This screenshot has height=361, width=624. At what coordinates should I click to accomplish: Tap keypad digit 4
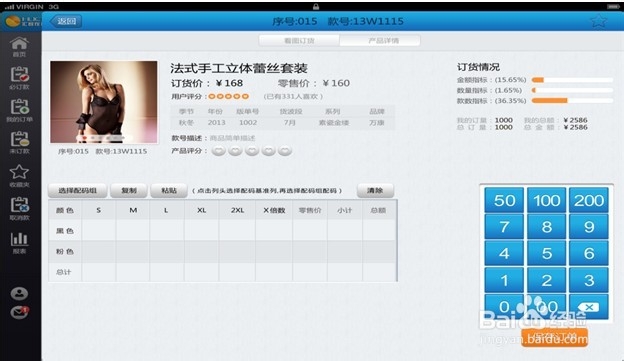coord(504,254)
